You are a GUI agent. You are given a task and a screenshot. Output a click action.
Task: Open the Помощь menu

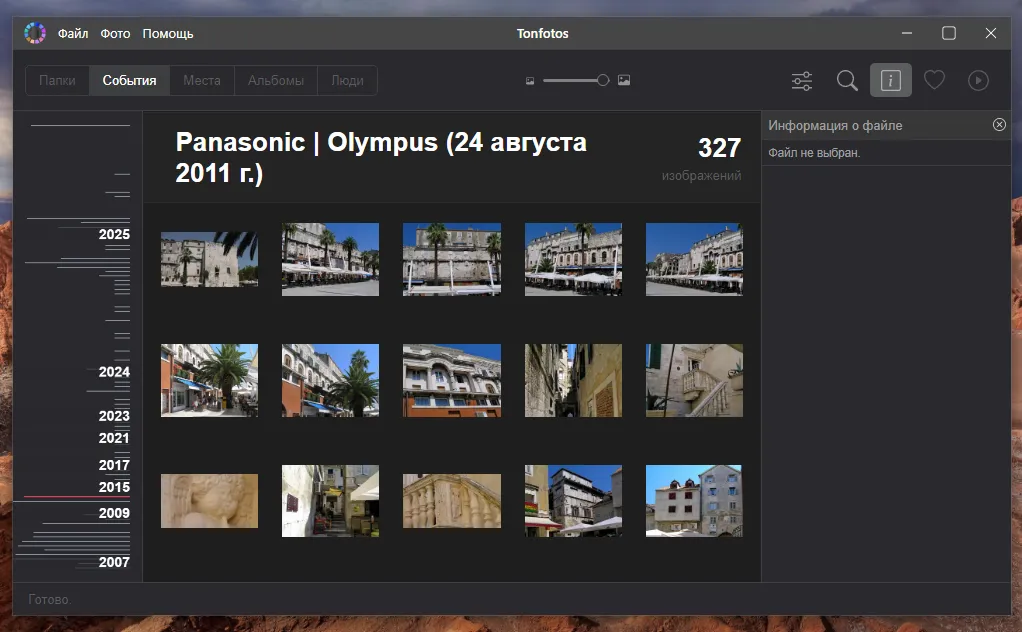pos(168,32)
